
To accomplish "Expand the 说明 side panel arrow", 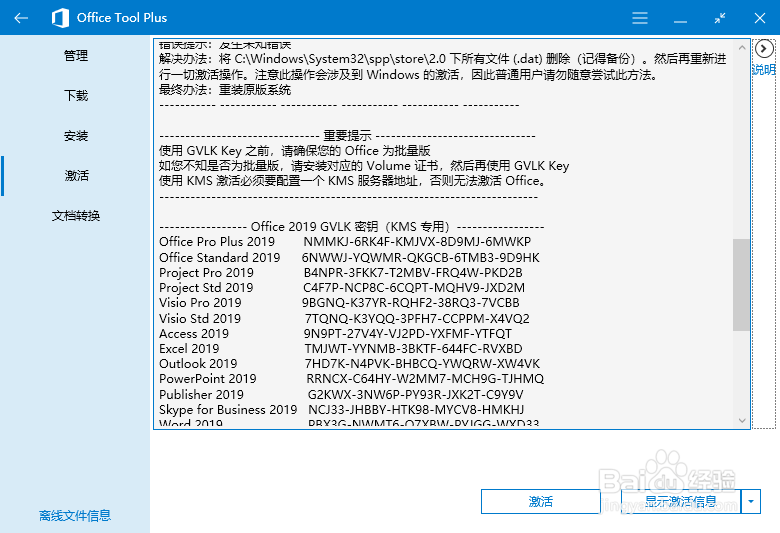I will click(764, 49).
